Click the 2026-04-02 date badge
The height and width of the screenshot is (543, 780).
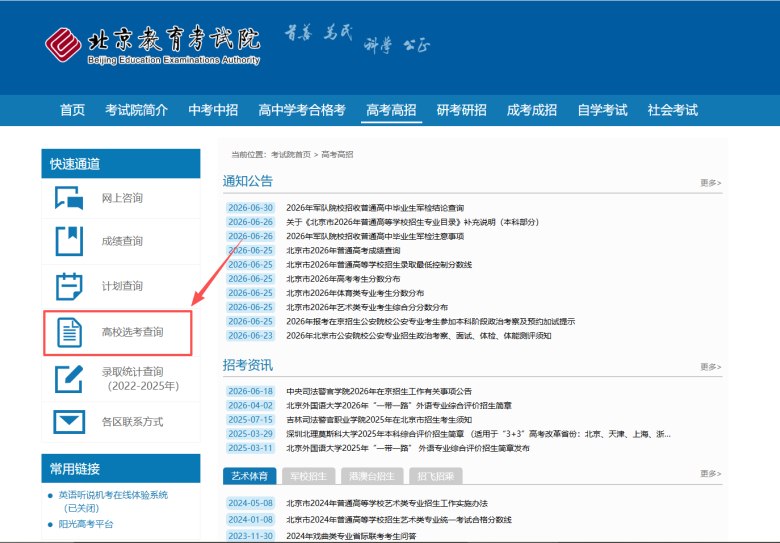pyautogui.click(x=250, y=406)
